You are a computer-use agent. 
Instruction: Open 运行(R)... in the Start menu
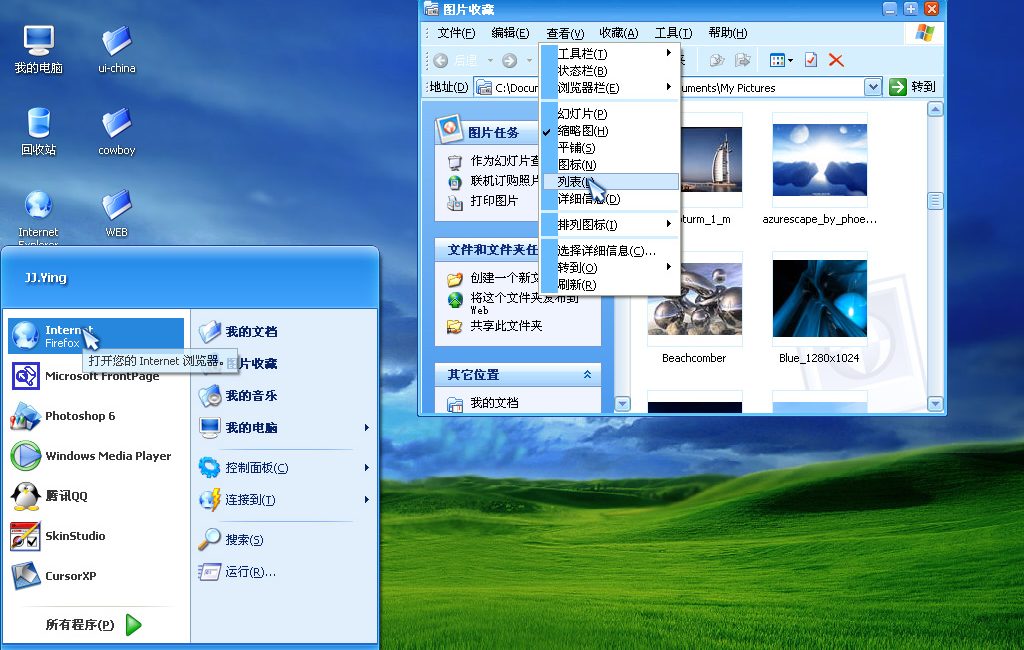(x=238, y=572)
